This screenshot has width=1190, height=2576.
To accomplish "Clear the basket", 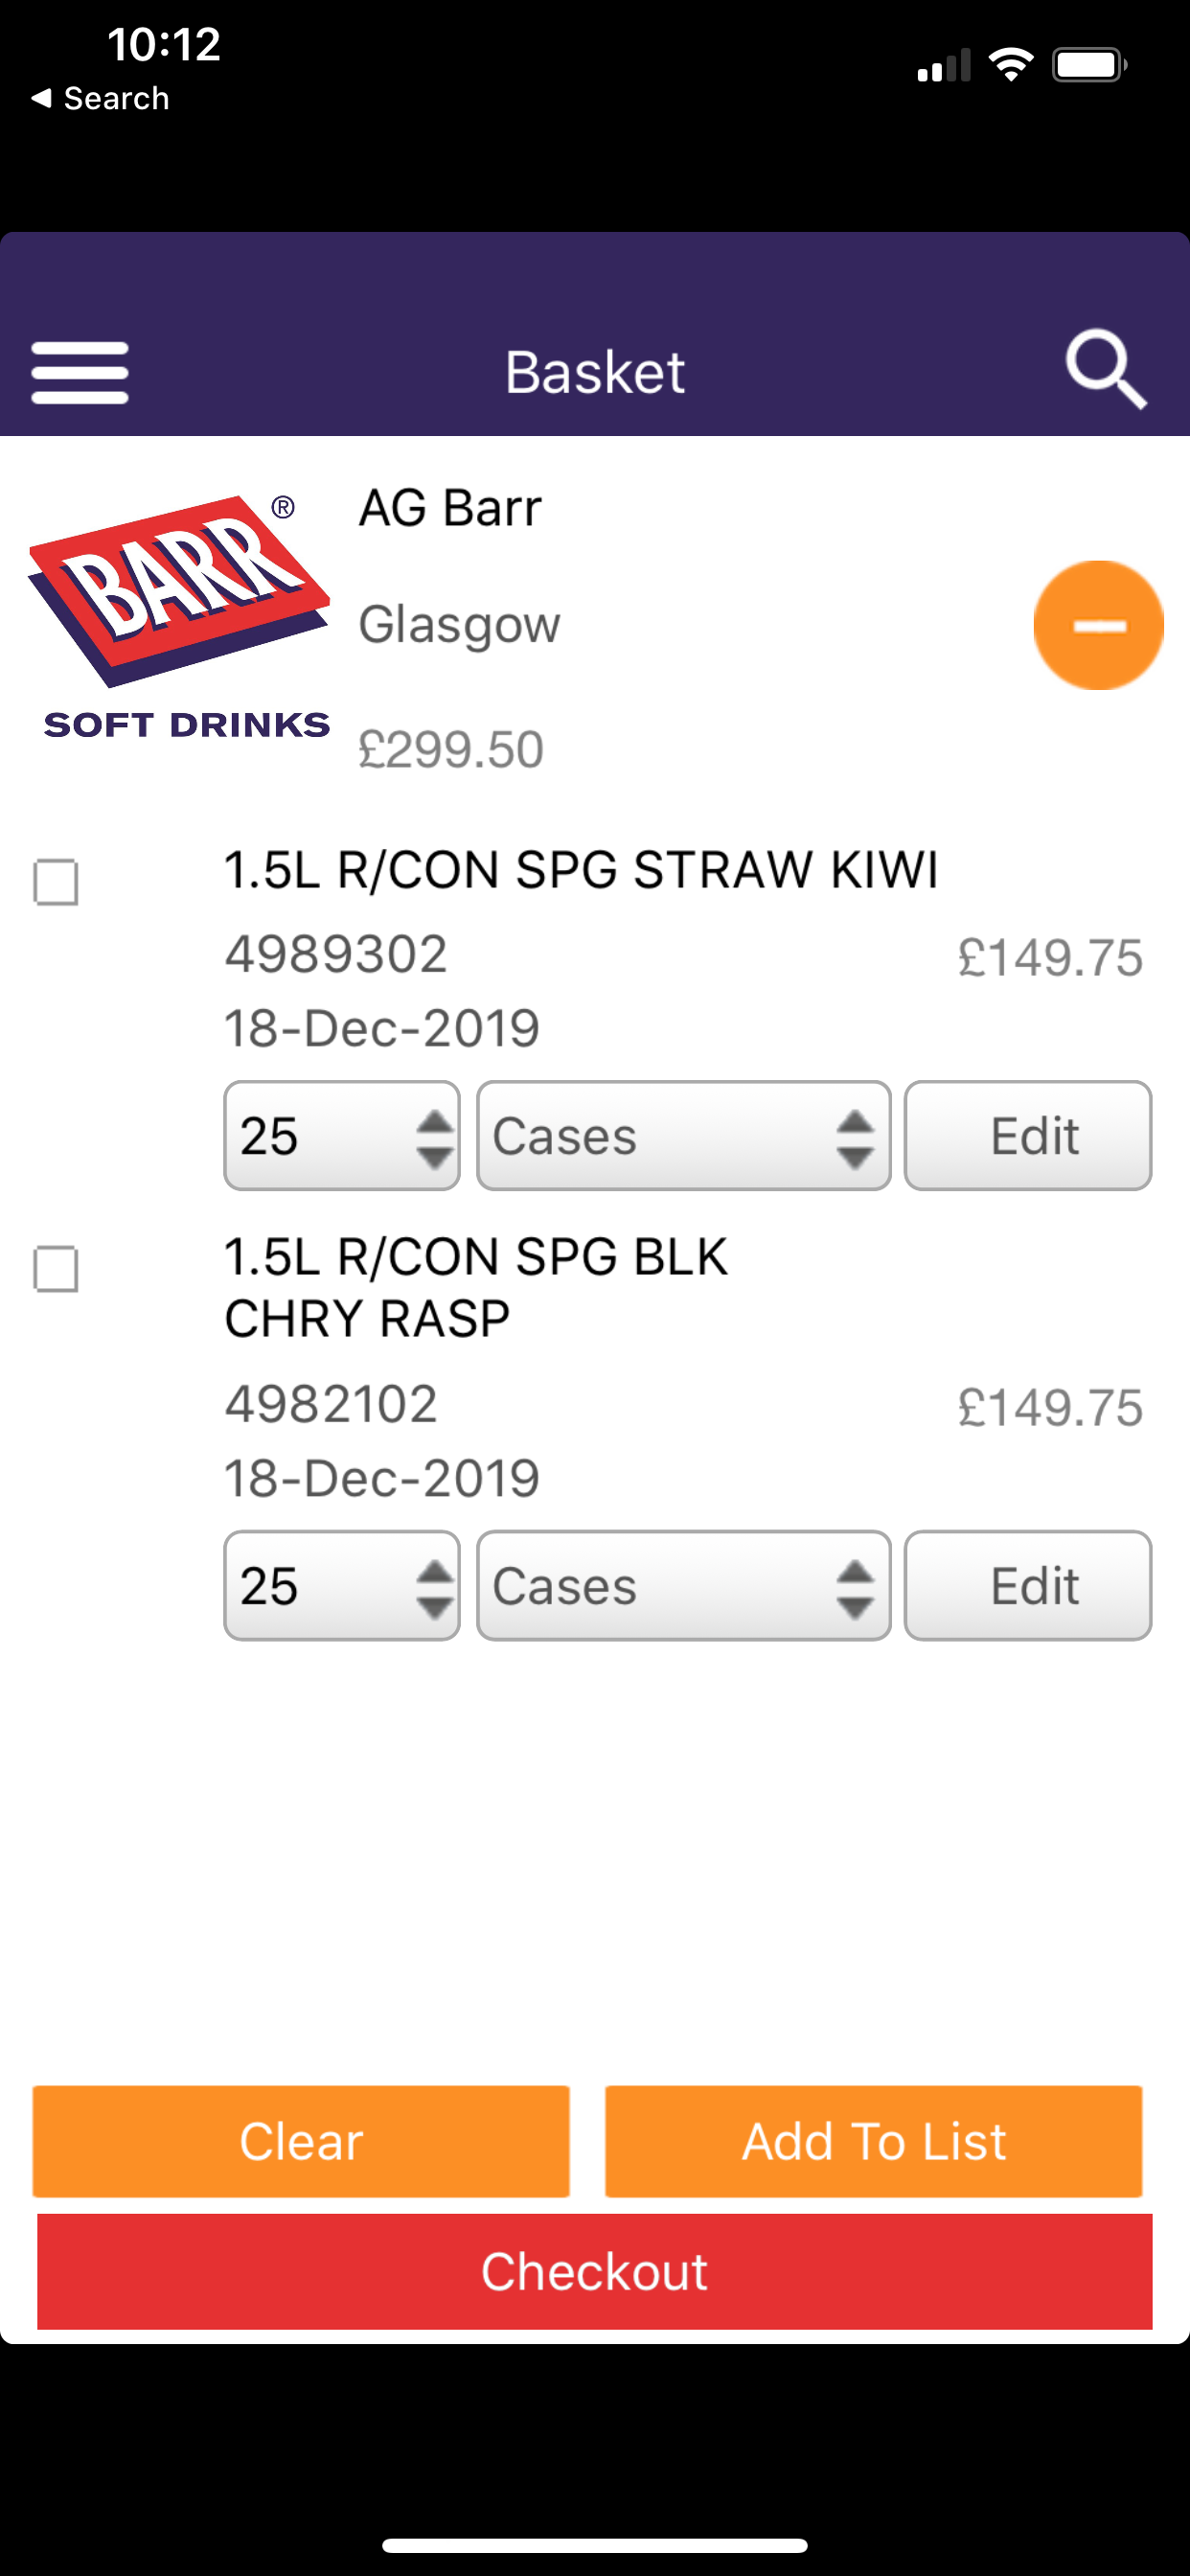I will [301, 2141].
